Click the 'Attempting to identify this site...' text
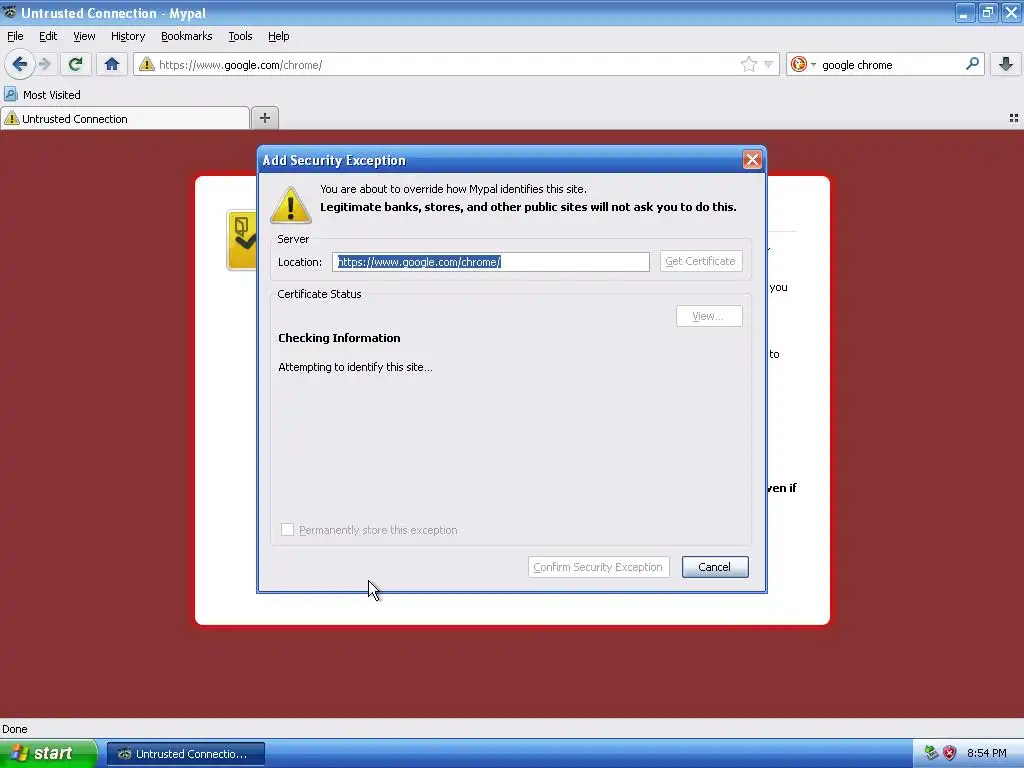Screen dimensions: 1024x768 point(355,367)
